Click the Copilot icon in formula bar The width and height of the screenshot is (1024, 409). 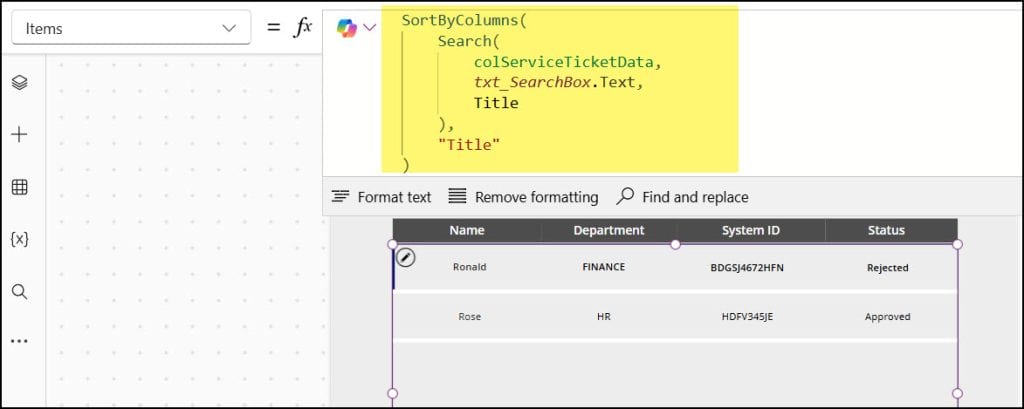pyautogui.click(x=347, y=28)
